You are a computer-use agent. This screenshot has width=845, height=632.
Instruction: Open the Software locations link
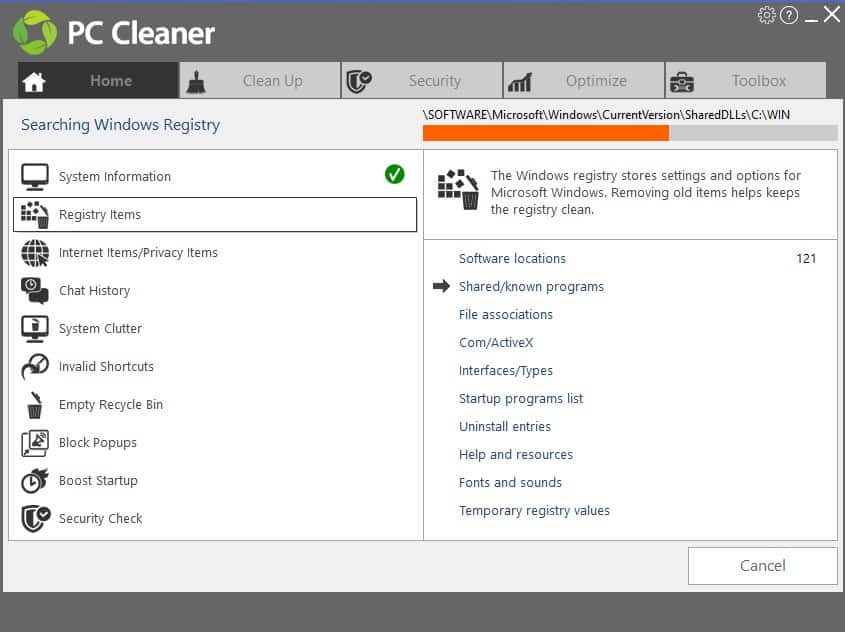[512, 258]
